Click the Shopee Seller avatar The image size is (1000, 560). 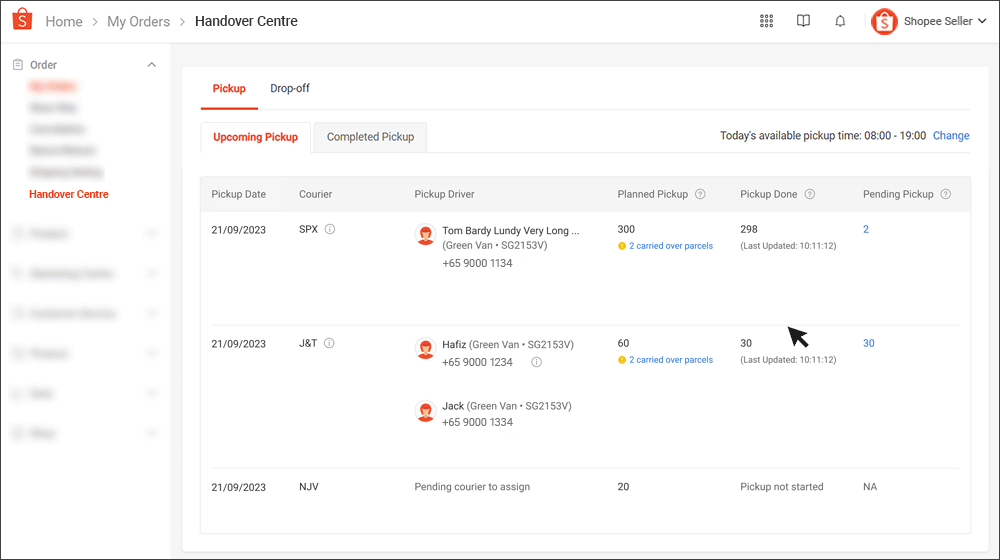[884, 22]
